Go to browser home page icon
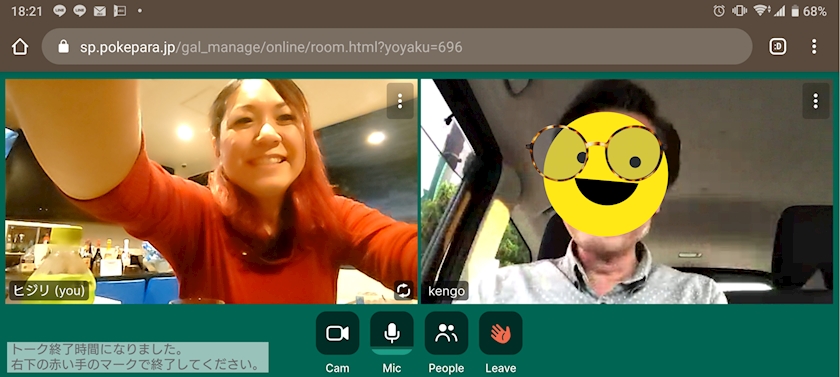Viewport: 840px width, 377px height. [x=20, y=47]
